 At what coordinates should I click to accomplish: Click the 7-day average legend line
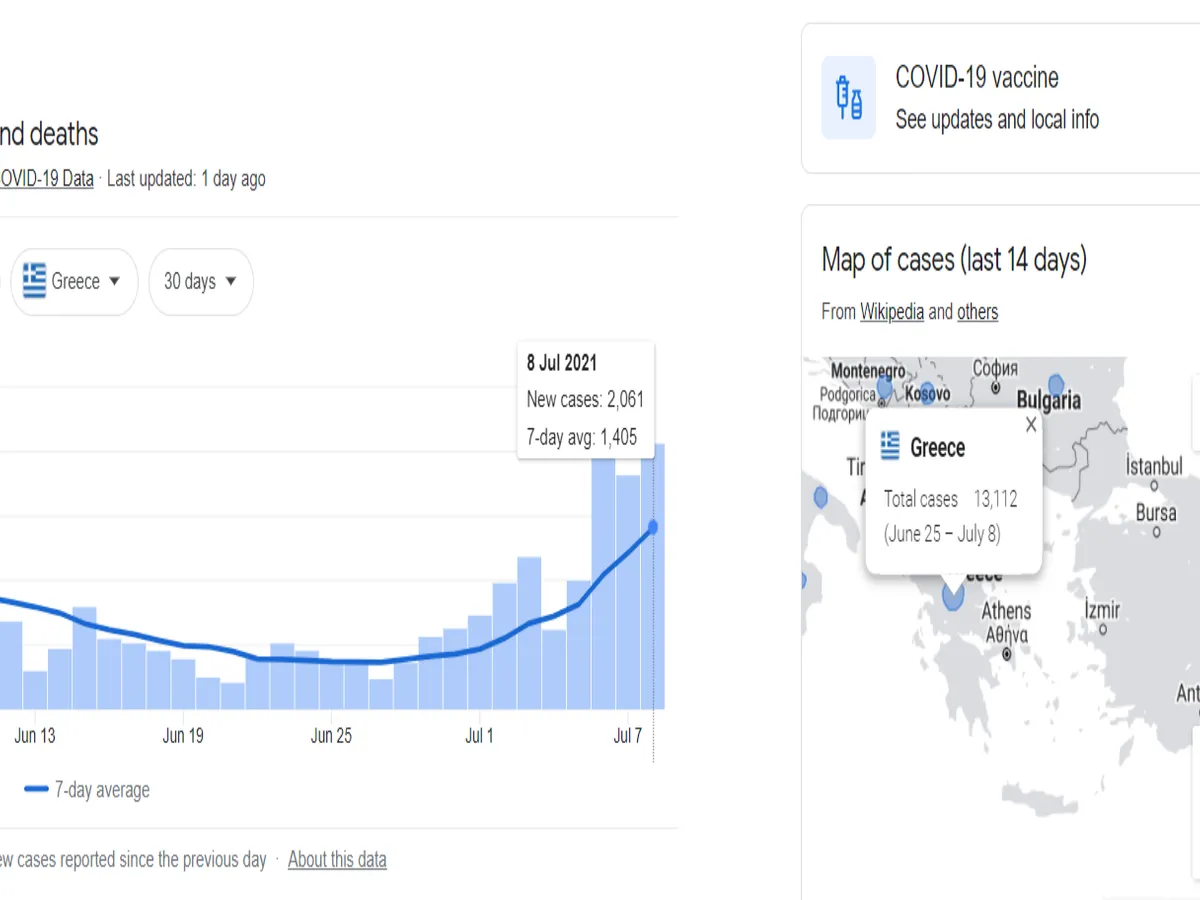point(37,789)
